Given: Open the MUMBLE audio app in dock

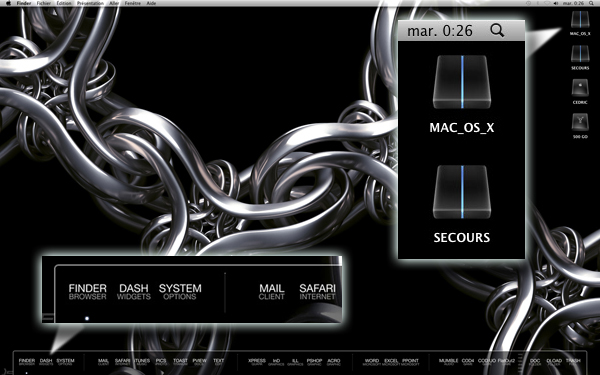Looking at the screenshot, I should coord(448,362).
